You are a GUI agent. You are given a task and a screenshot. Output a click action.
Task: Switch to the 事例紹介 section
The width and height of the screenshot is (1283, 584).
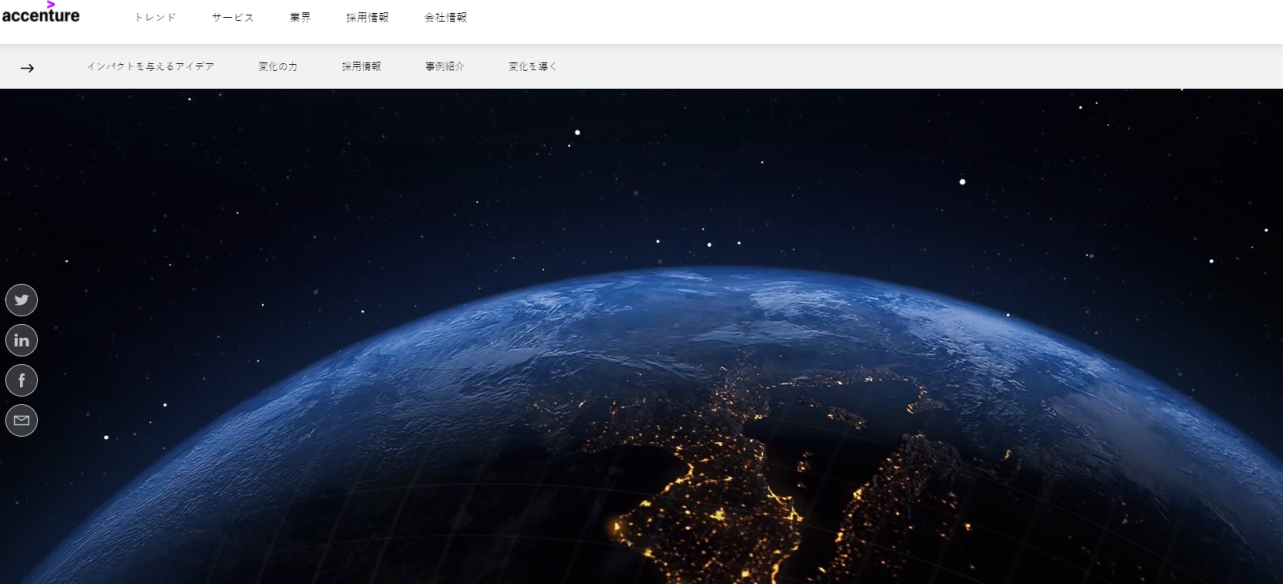click(x=444, y=67)
